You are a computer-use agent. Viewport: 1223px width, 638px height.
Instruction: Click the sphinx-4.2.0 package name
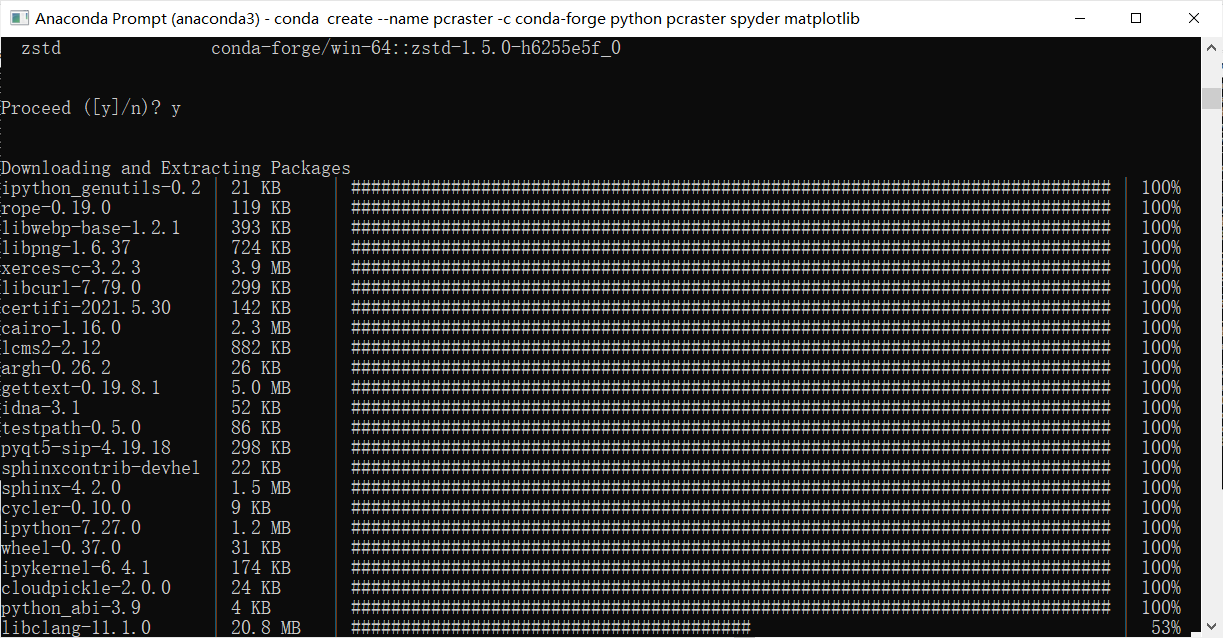(61, 488)
